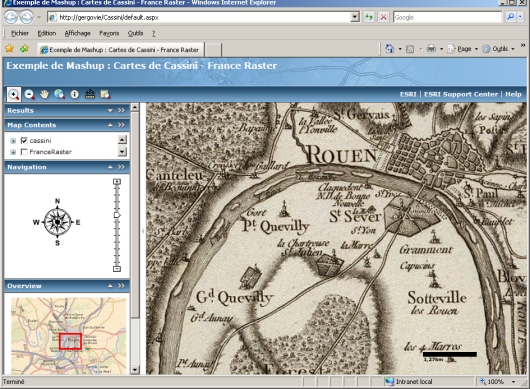Toggle the overview map toolbar icon
530x389 pixels.
coord(105,94)
